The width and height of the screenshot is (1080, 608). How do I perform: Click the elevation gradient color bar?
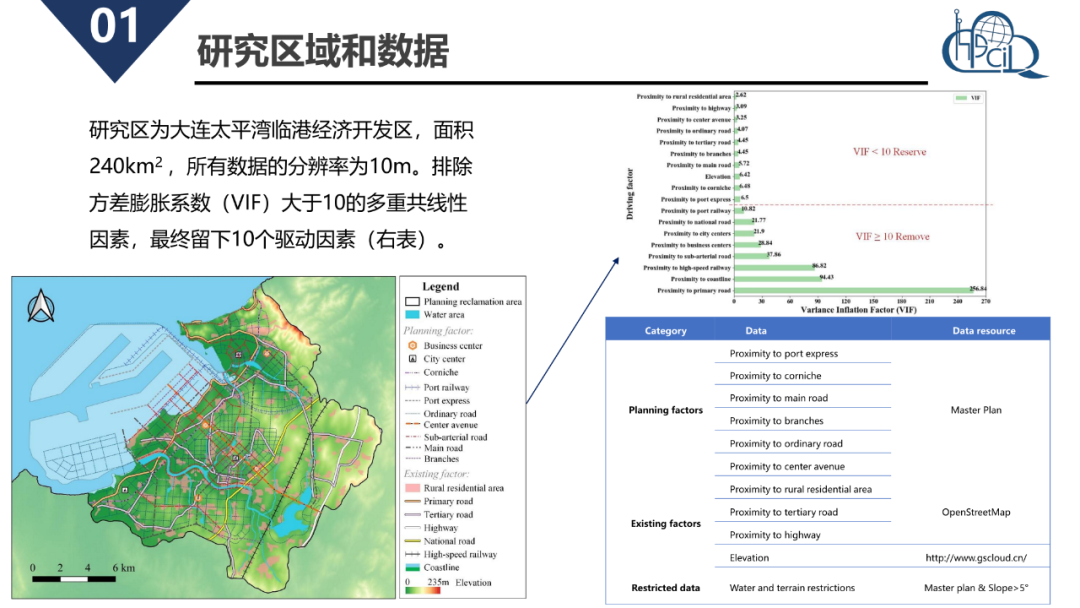pos(423,591)
